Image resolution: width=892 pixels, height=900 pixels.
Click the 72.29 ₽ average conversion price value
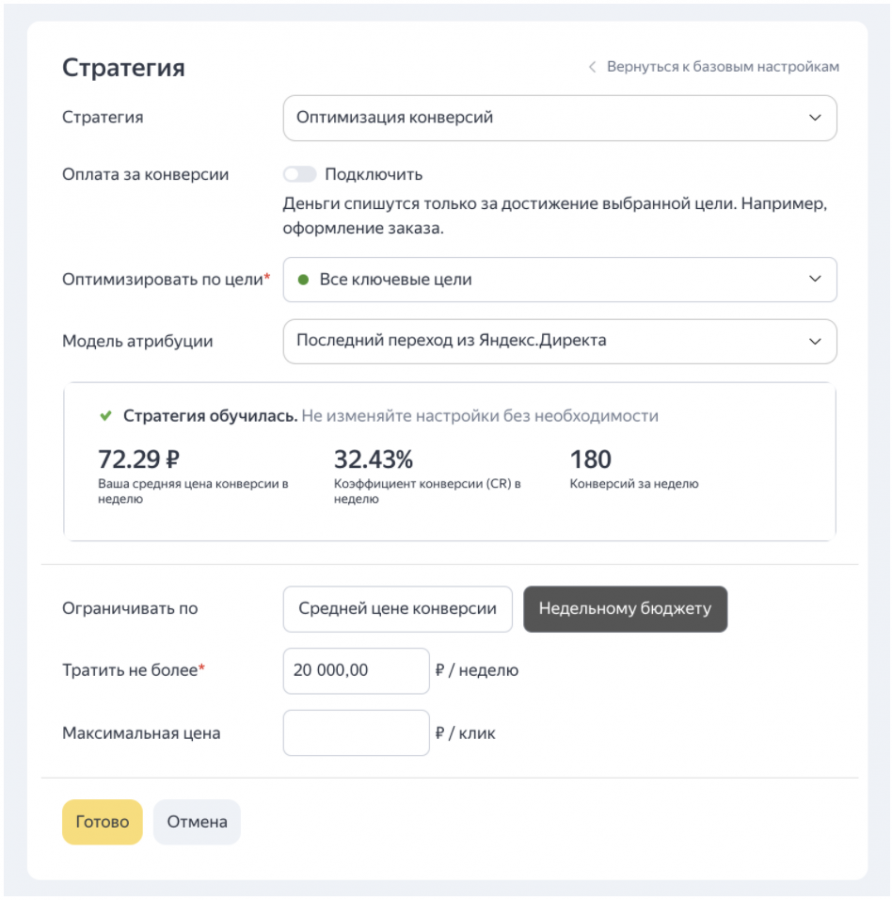coord(138,459)
